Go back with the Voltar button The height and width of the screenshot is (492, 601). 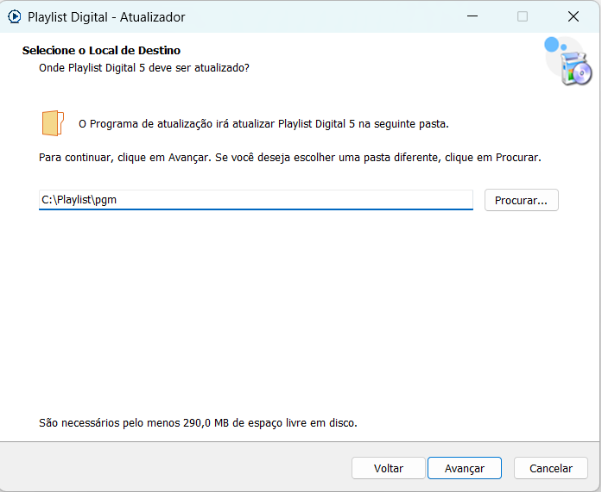[388, 468]
